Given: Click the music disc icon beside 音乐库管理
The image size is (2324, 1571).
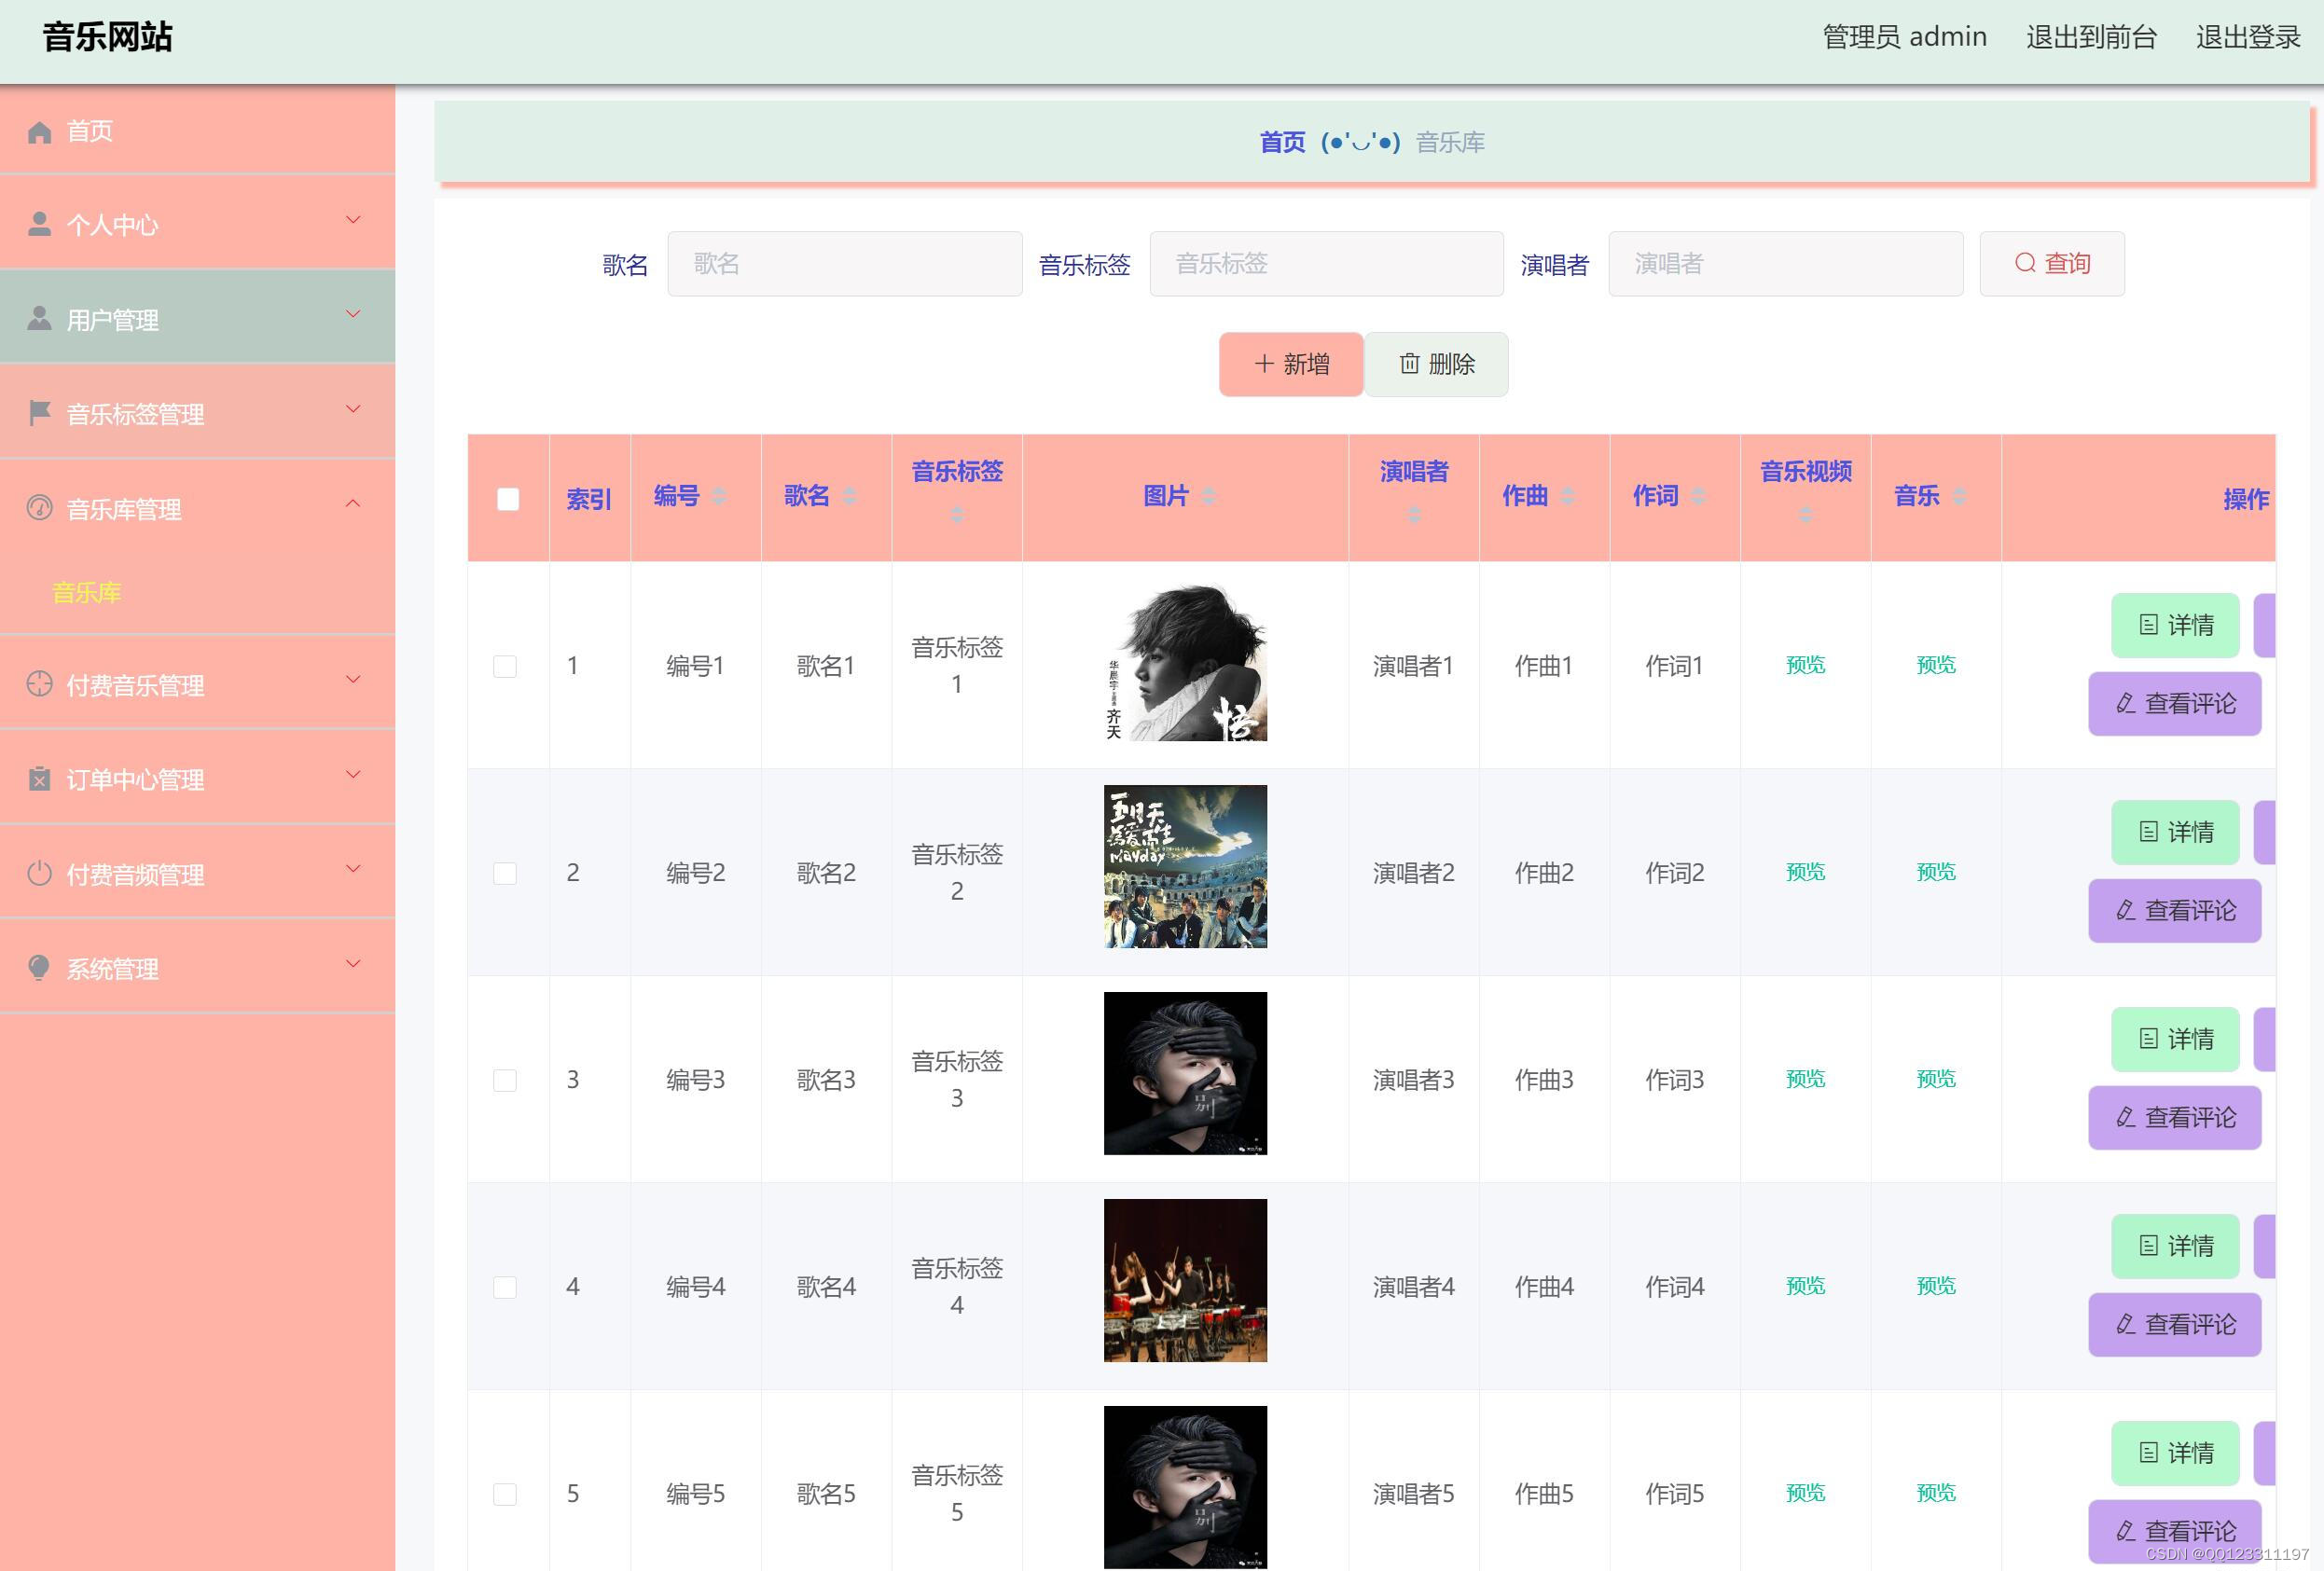Looking at the screenshot, I should [x=39, y=508].
